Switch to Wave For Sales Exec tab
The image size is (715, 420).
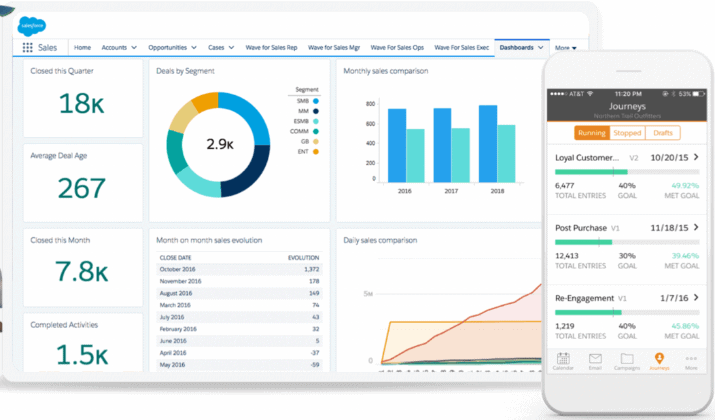[x=461, y=47]
